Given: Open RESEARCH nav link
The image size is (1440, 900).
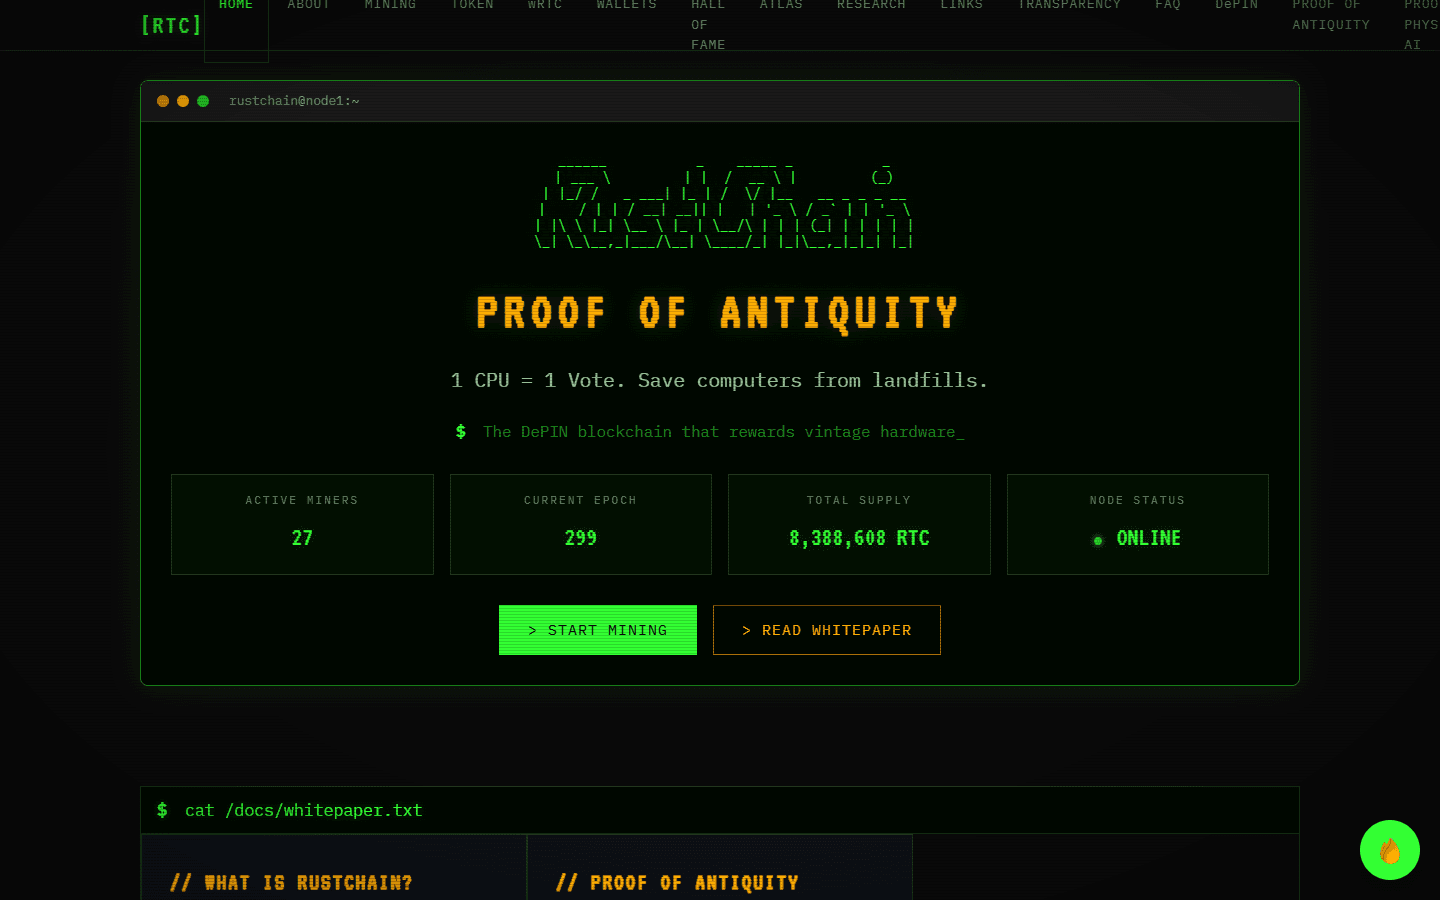Looking at the screenshot, I should click(871, 5).
